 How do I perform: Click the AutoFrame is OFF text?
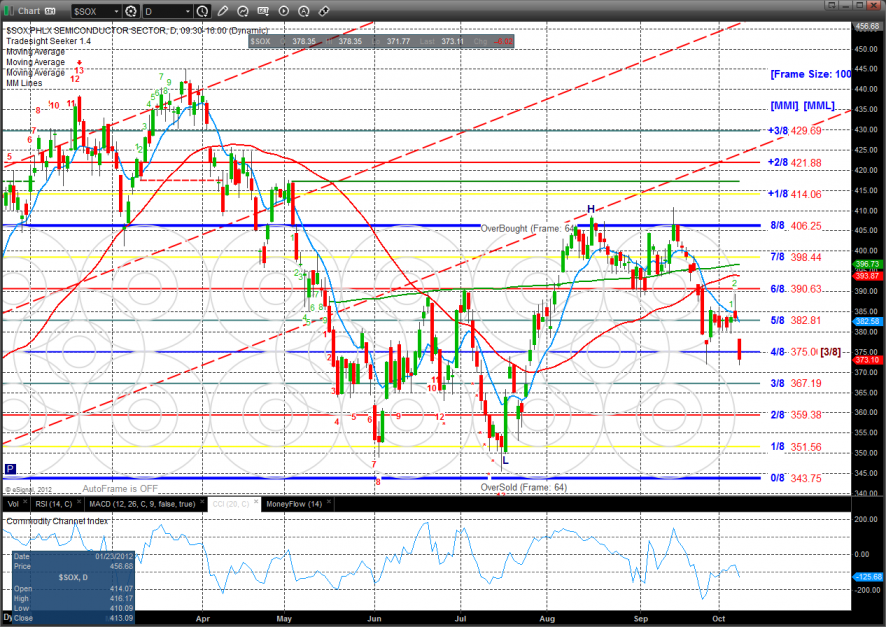[120, 489]
